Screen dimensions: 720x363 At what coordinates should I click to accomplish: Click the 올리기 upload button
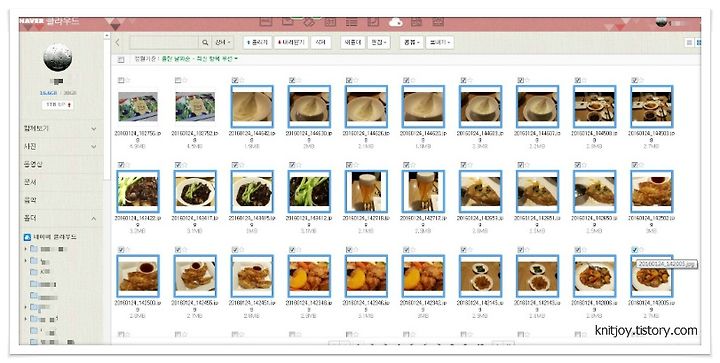257,42
